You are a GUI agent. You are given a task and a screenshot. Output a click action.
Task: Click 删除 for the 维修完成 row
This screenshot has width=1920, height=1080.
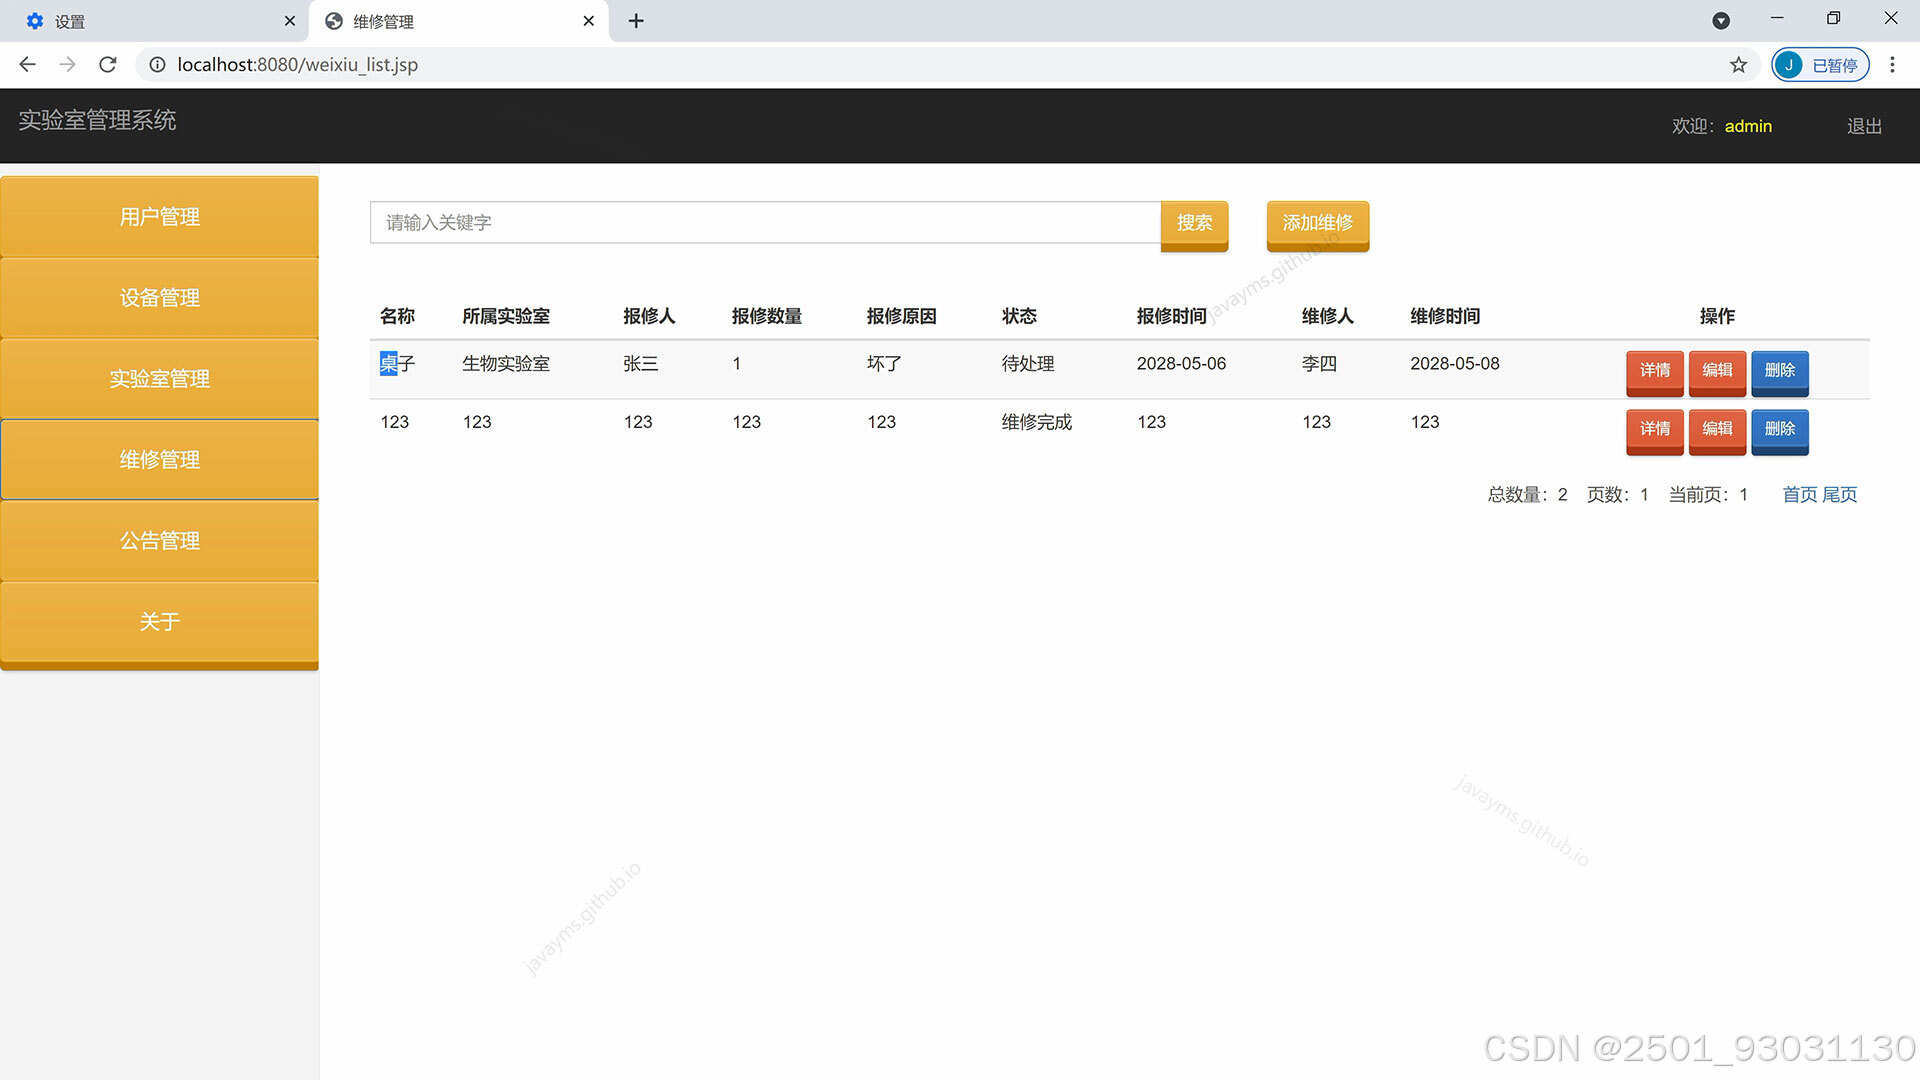1780,431
